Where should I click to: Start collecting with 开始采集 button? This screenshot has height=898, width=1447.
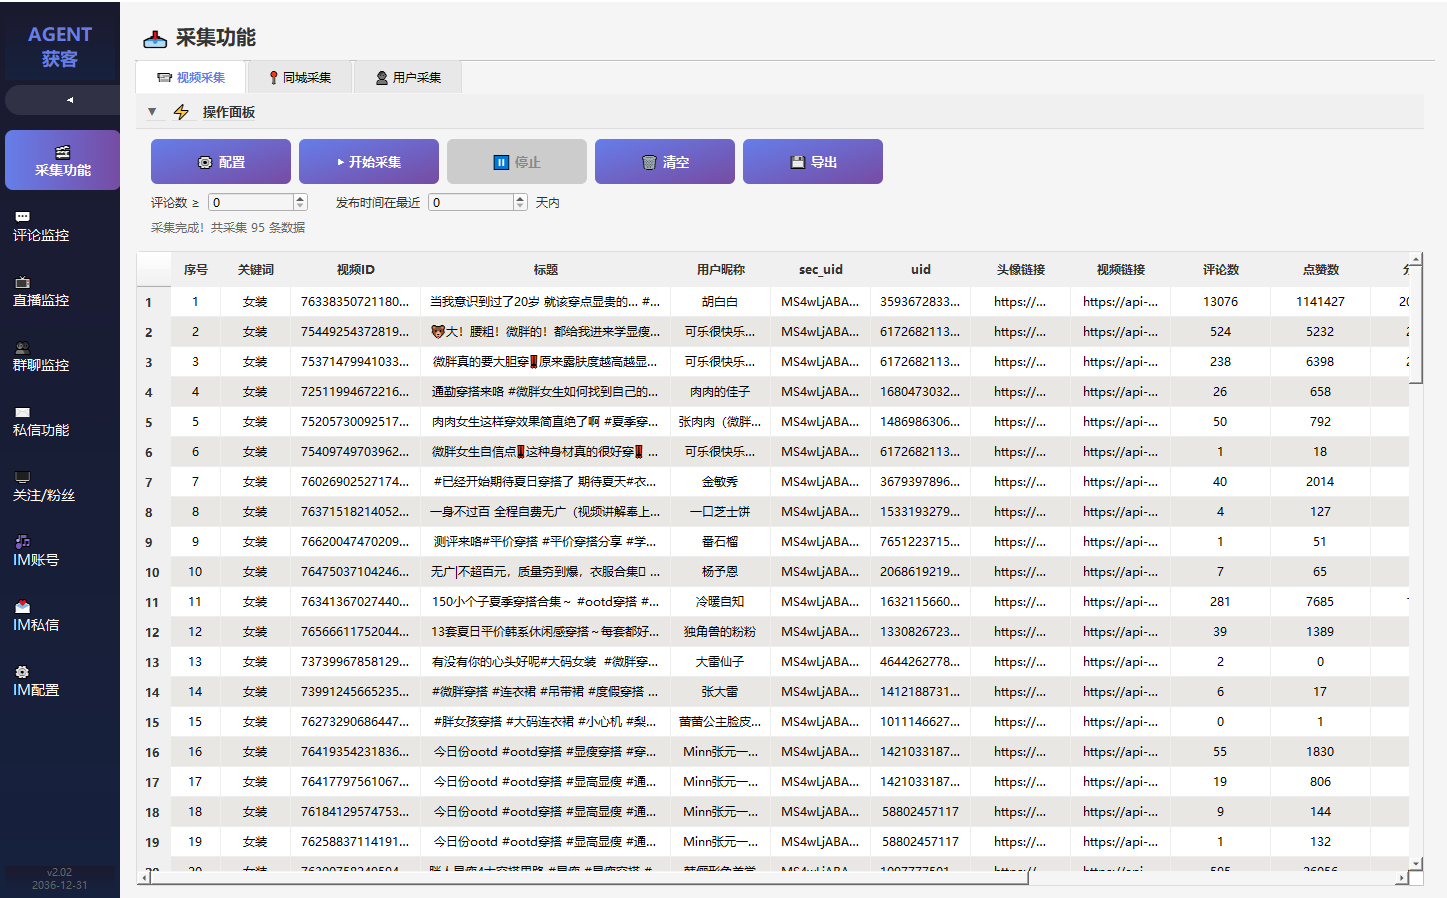(369, 162)
